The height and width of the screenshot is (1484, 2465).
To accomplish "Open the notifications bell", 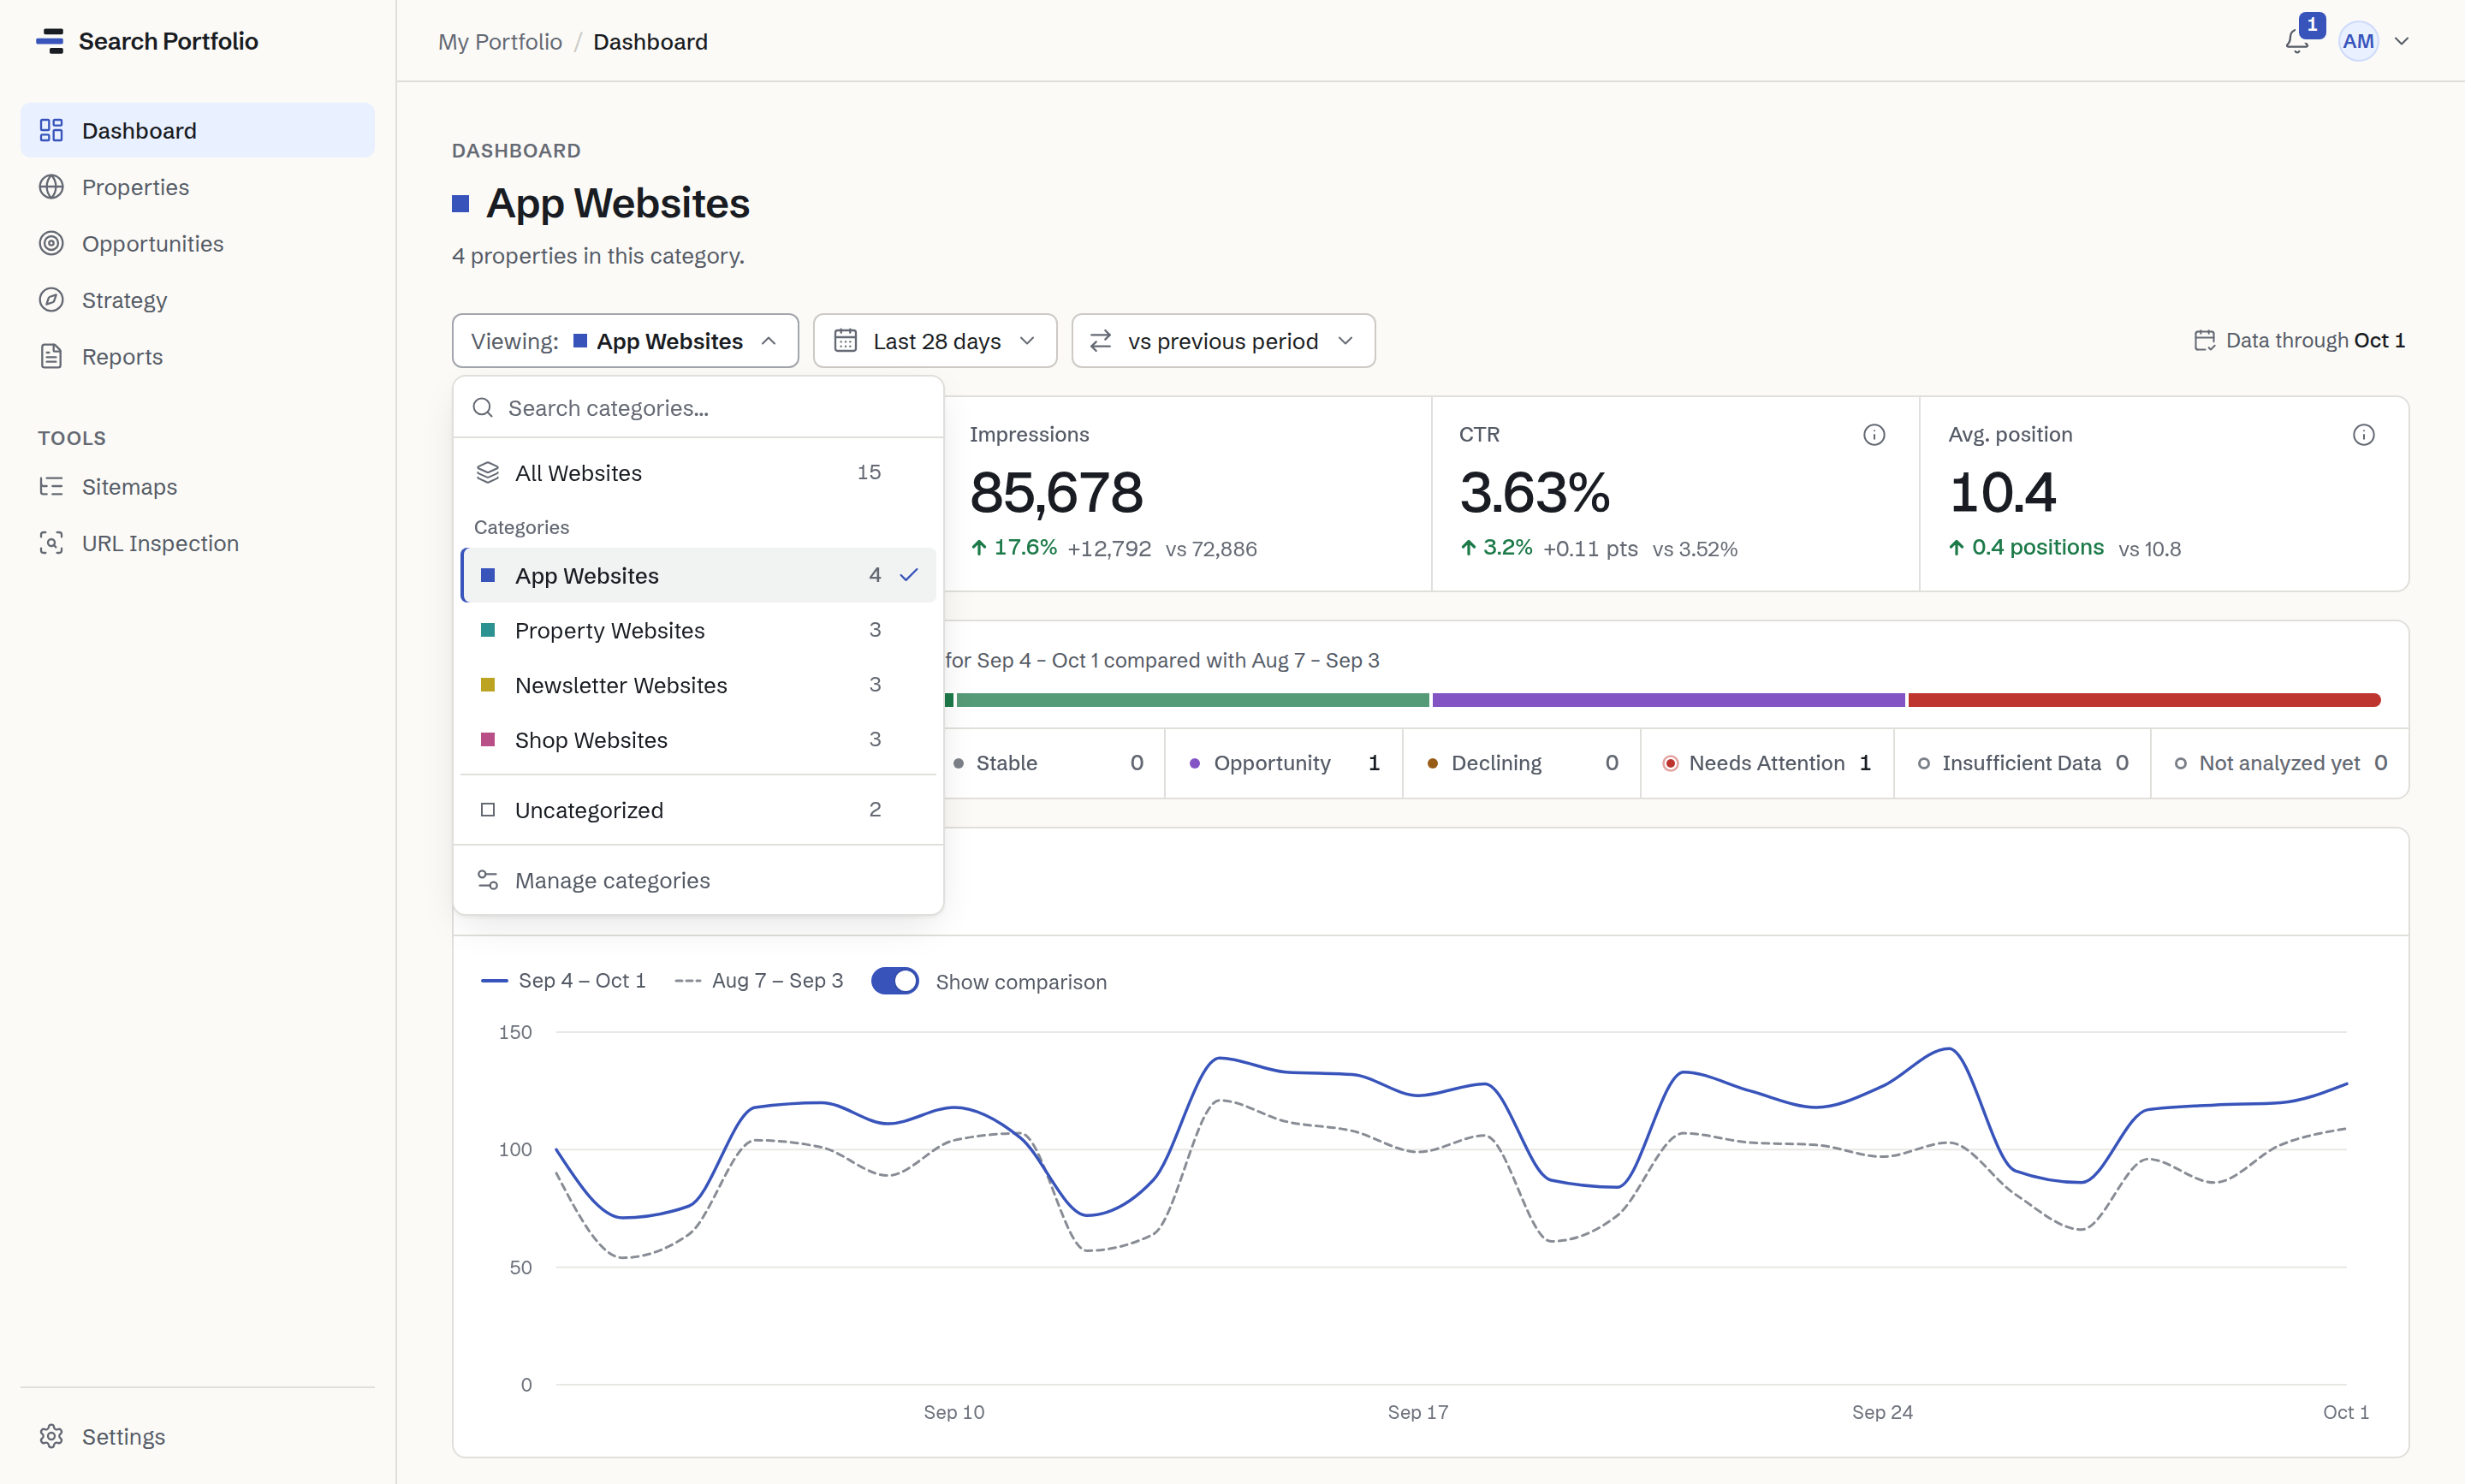I will click(2297, 41).
